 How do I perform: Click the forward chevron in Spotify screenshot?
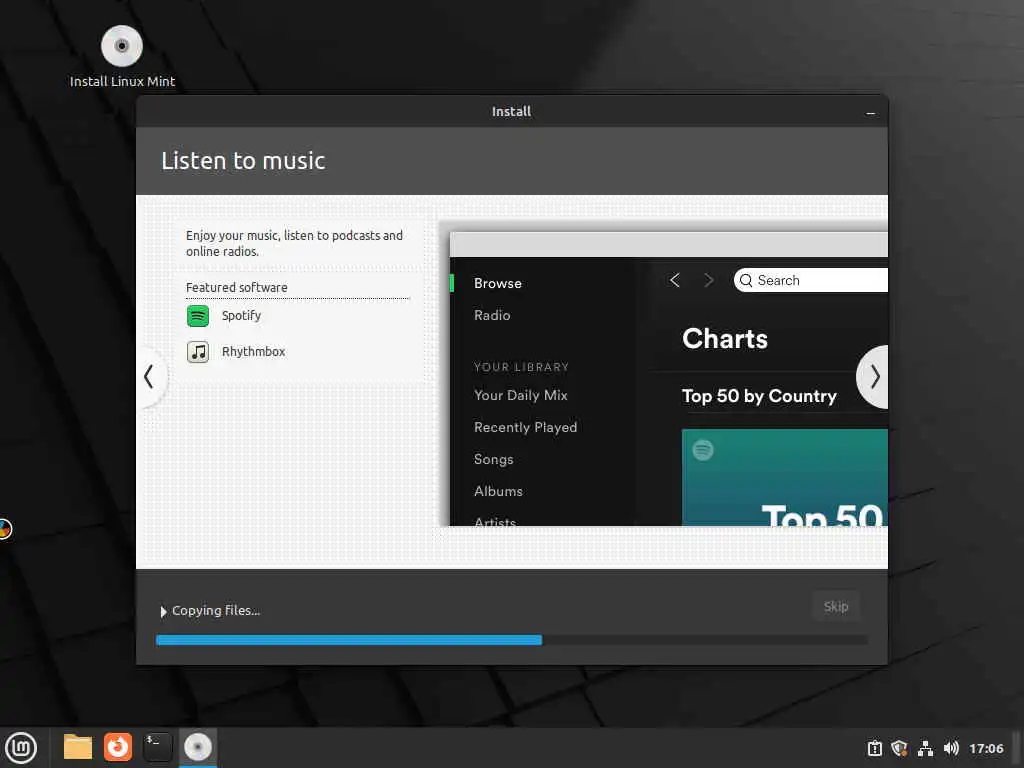tap(709, 280)
